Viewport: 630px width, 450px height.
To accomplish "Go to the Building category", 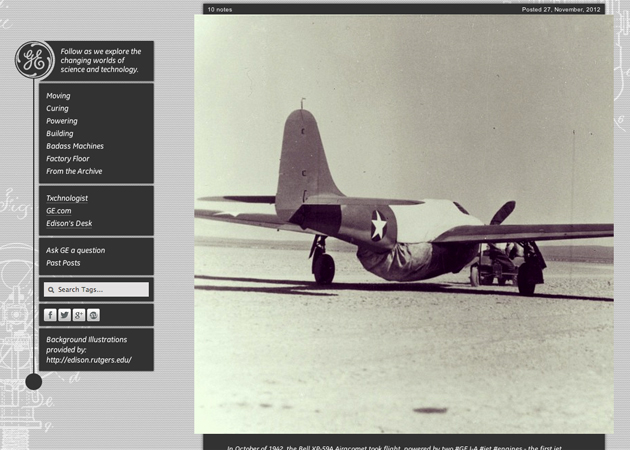I will click(59, 134).
